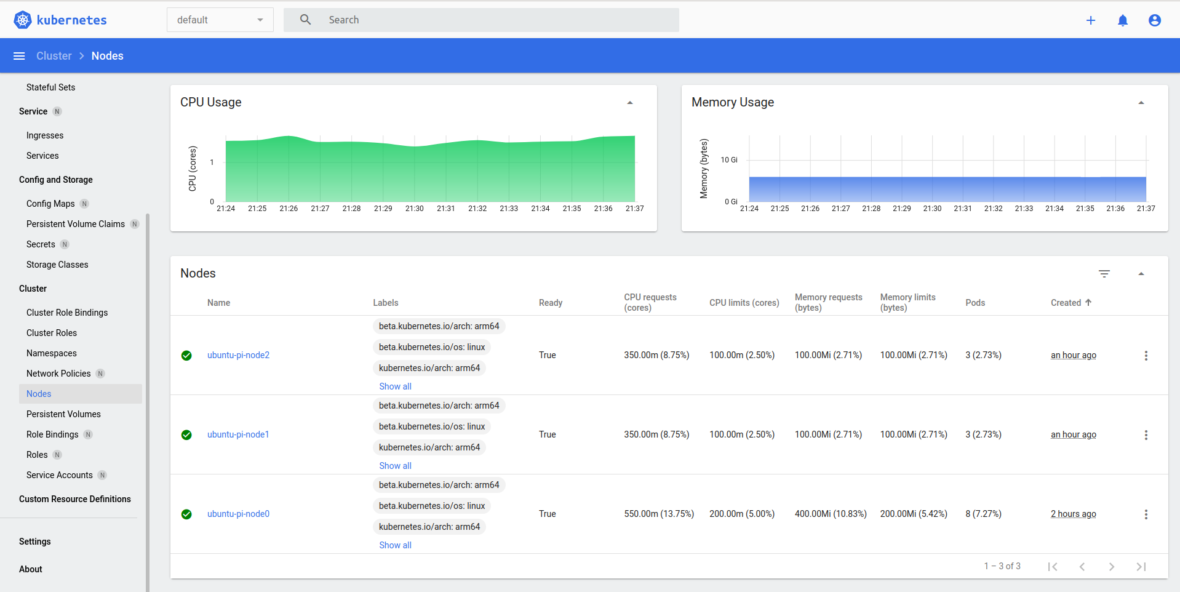This screenshot has height=592, width=1180.
Task: Open the ubuntu-pi-node1 node details
Action: (x=238, y=434)
